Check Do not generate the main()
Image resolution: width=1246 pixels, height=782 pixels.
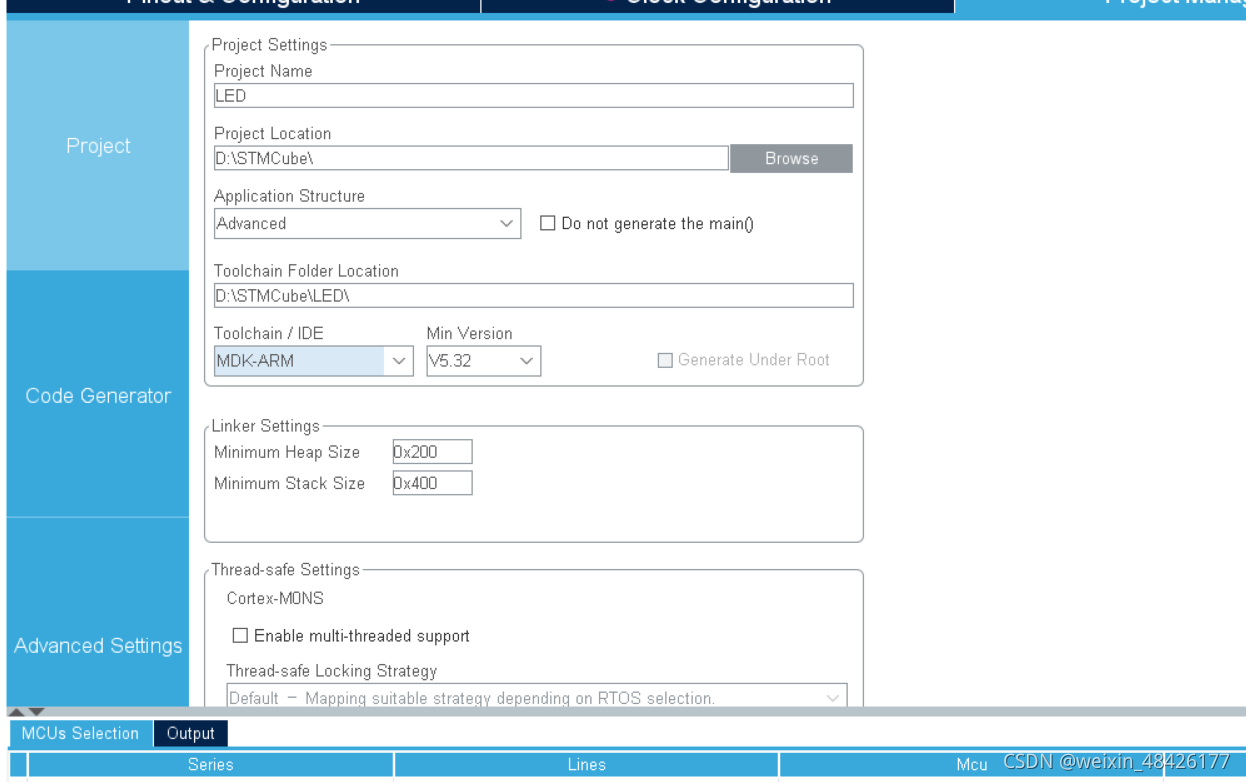[x=547, y=223]
